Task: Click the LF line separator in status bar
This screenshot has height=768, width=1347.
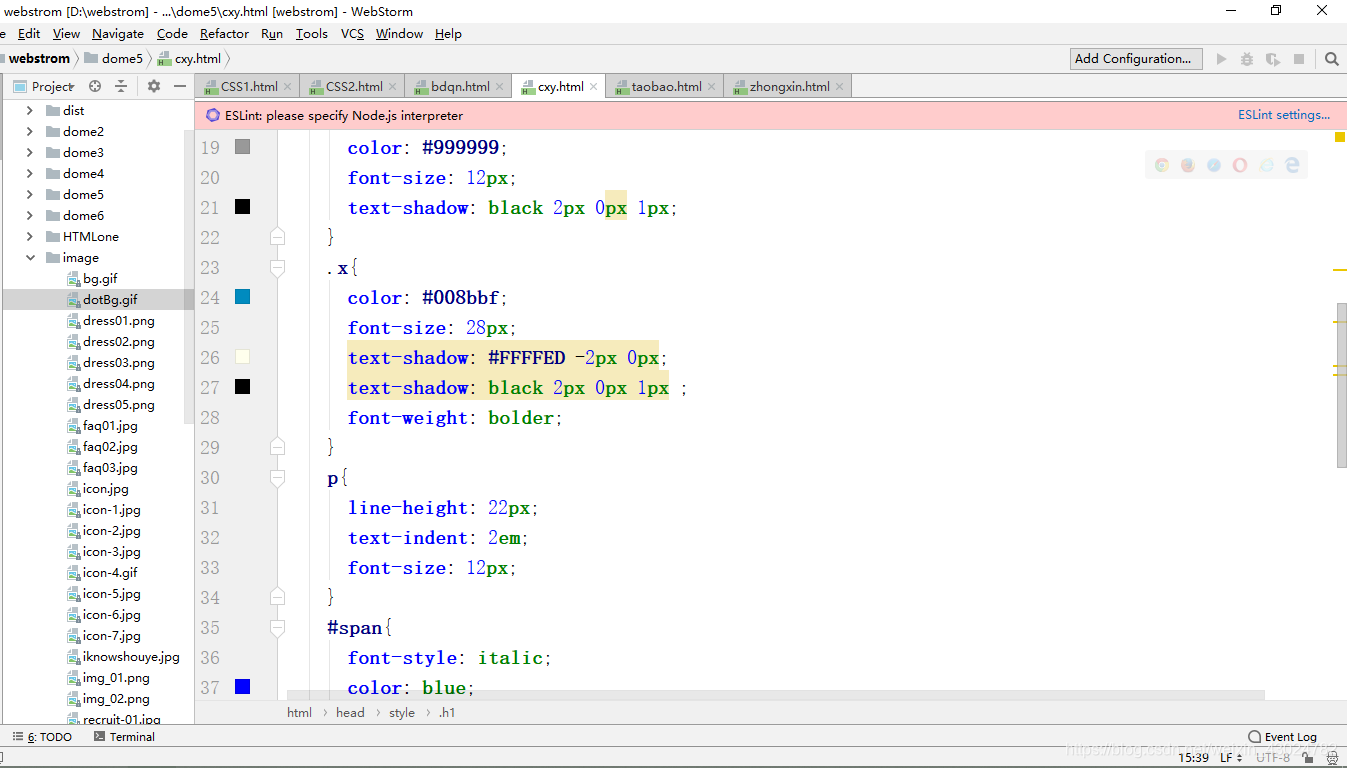Action: (x=1231, y=758)
